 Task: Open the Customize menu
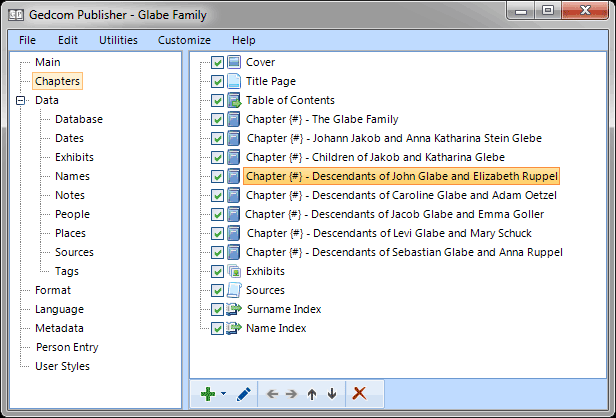184,40
